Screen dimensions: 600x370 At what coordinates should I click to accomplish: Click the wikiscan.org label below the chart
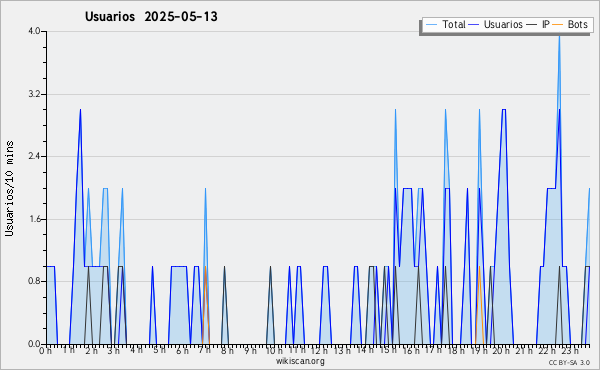(300, 361)
